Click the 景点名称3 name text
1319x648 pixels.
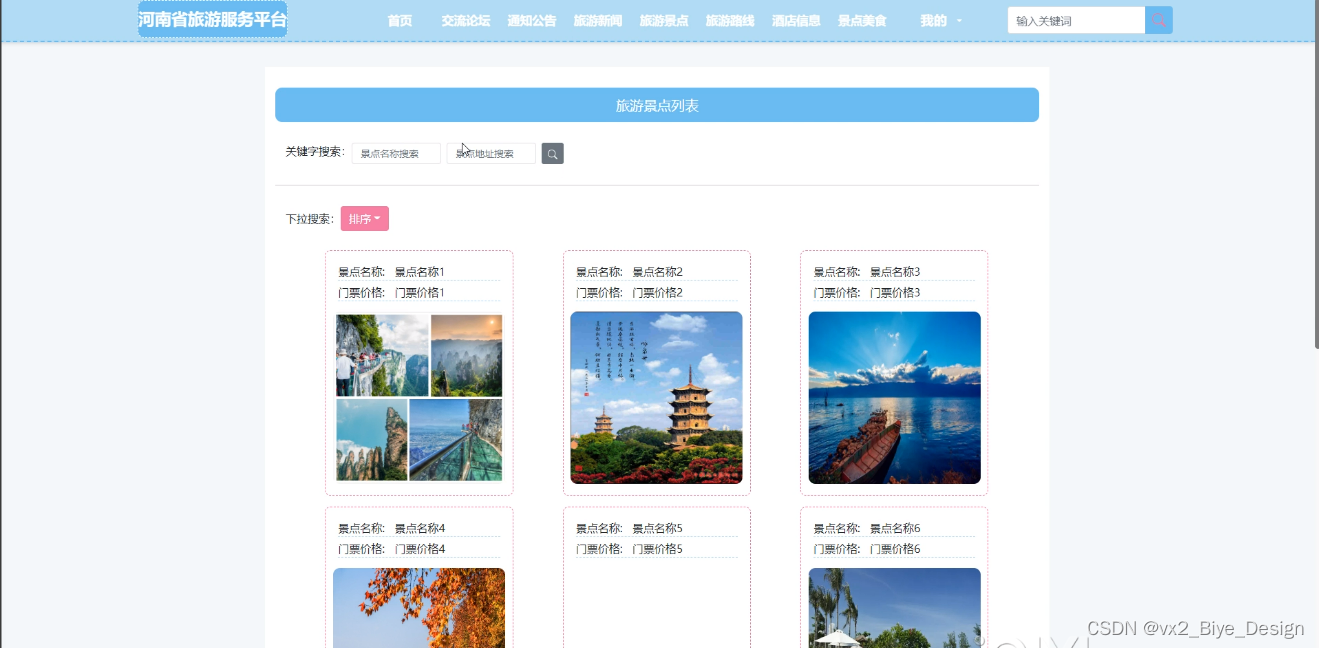click(895, 272)
